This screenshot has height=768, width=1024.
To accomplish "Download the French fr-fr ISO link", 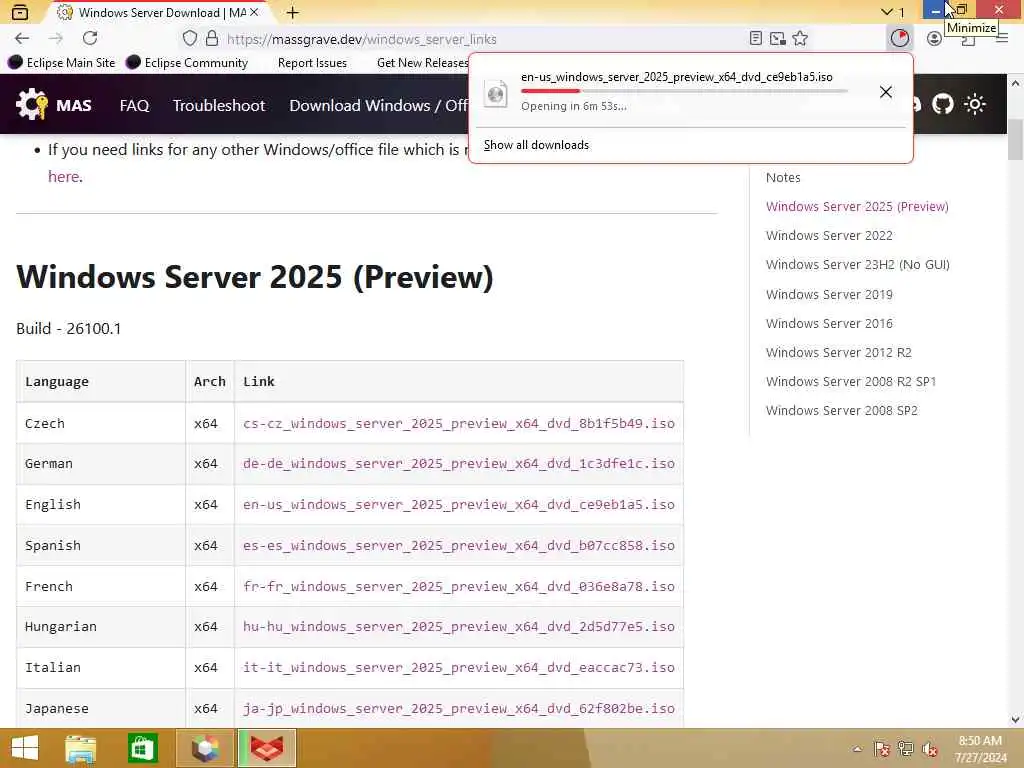I will (458, 586).
